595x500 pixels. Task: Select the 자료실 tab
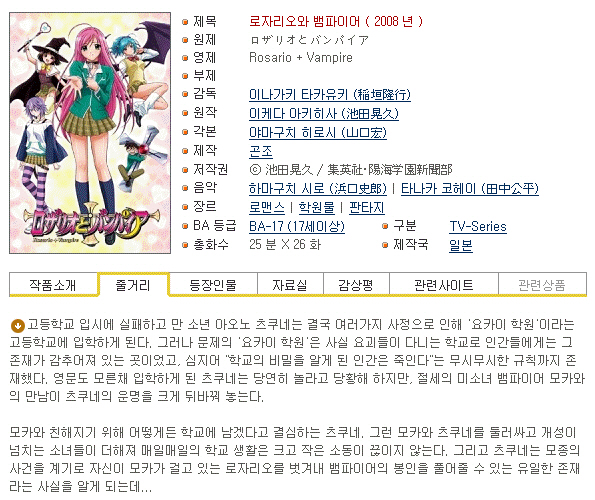(x=290, y=285)
